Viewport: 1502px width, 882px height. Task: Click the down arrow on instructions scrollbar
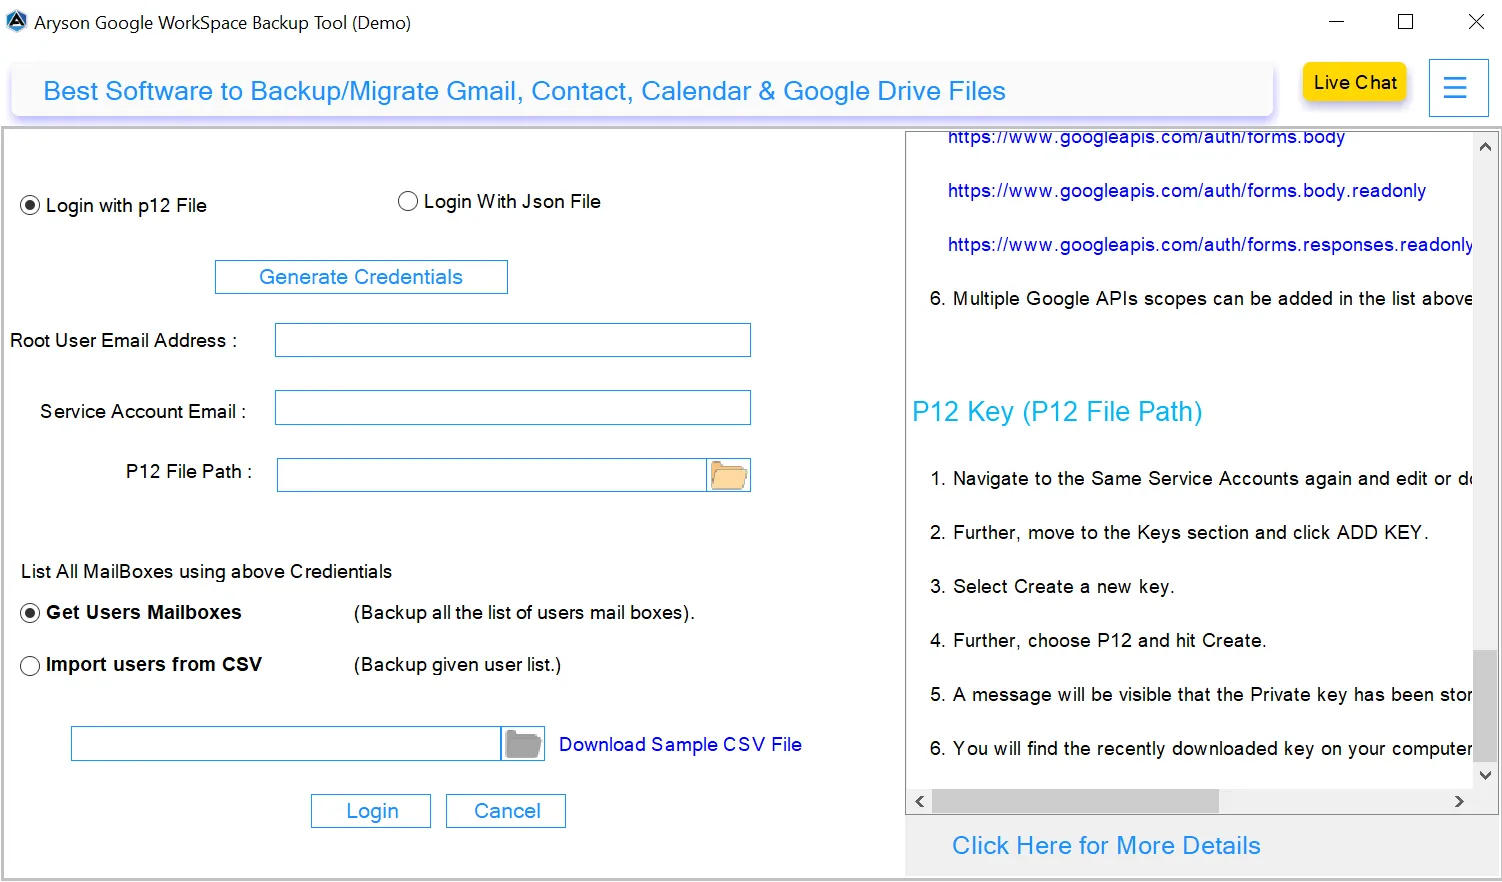tap(1484, 775)
